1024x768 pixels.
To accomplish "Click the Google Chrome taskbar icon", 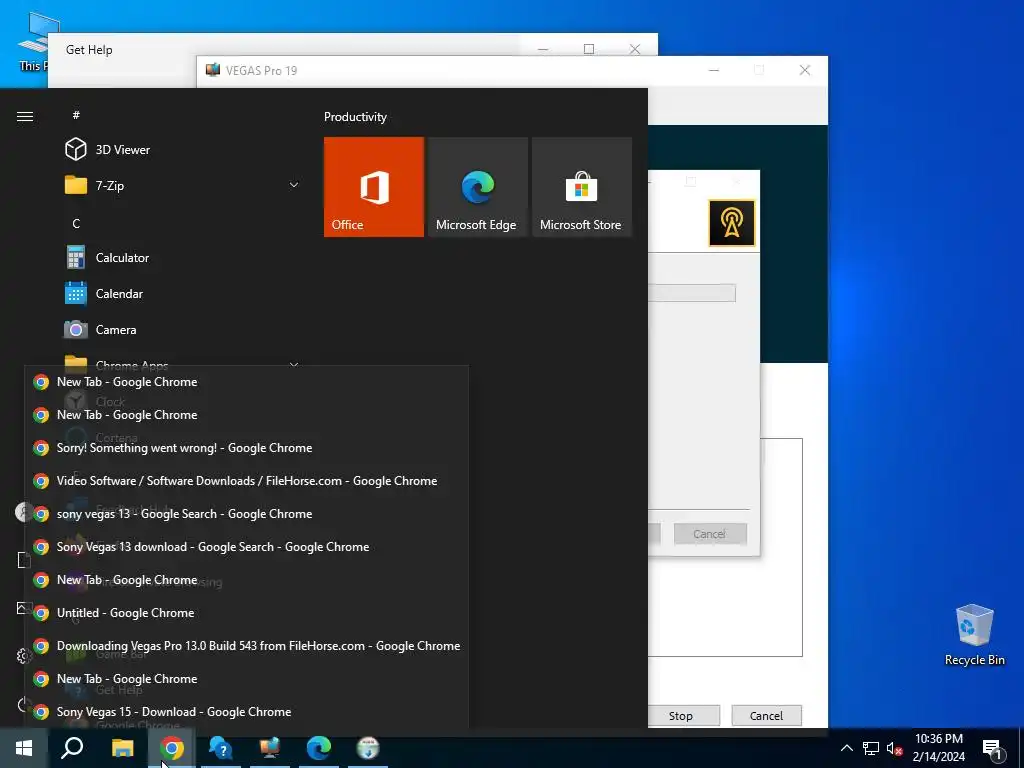I will (x=172, y=748).
